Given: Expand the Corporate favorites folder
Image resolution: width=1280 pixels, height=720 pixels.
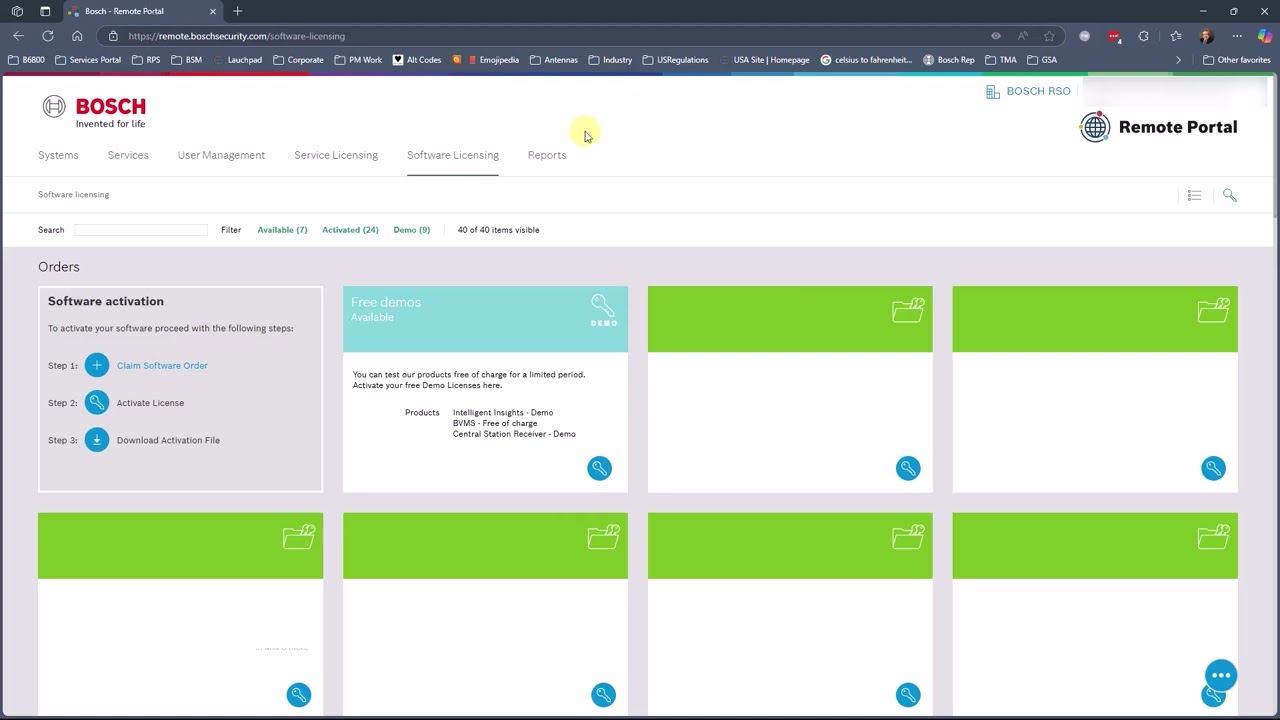Looking at the screenshot, I should pos(298,60).
